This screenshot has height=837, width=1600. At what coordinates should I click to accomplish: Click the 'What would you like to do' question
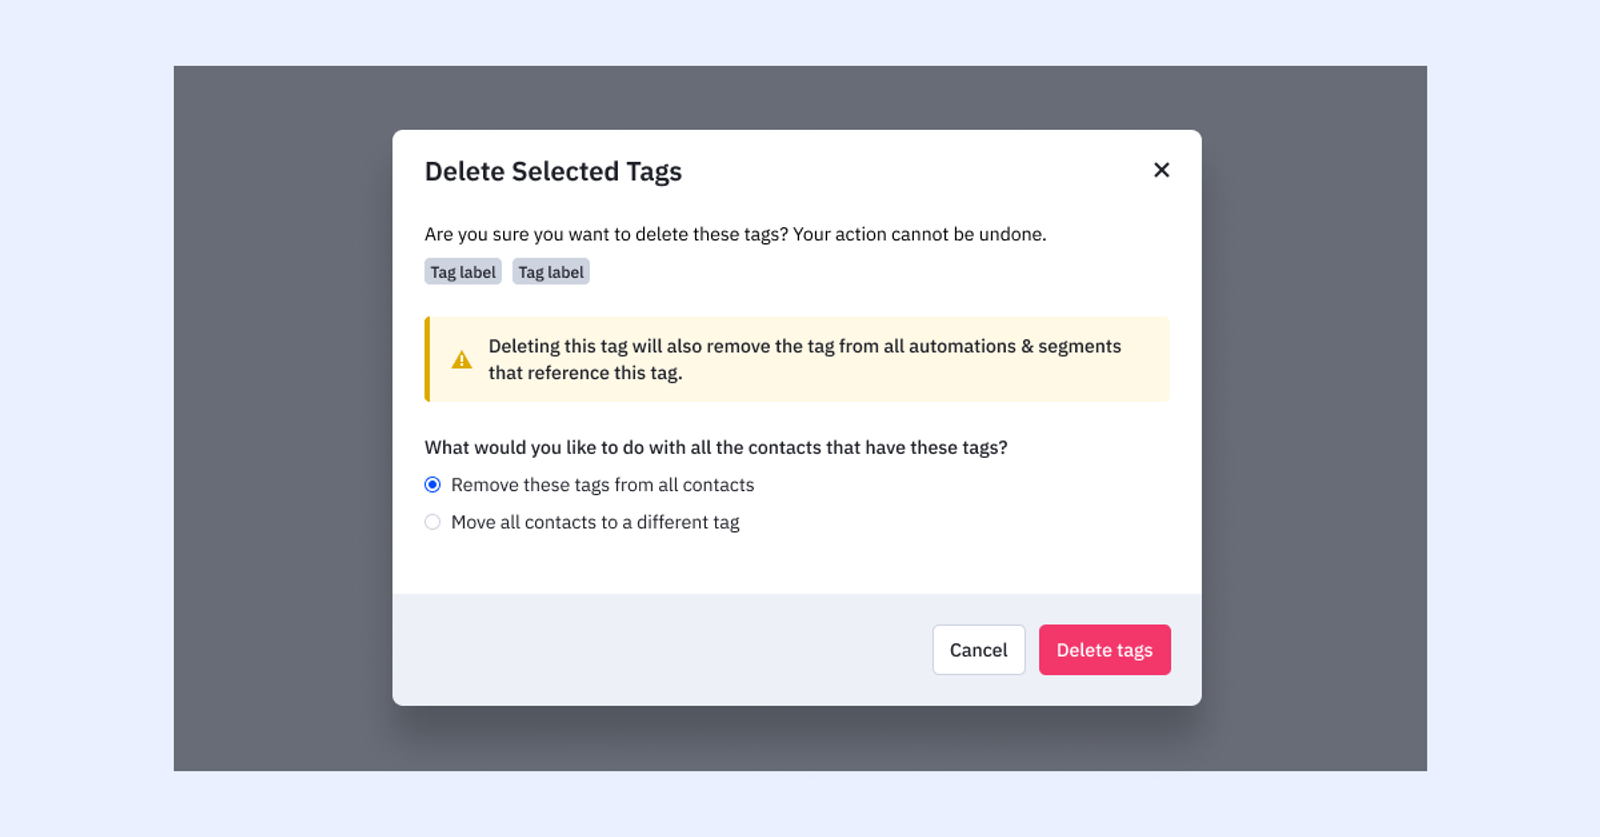pyautogui.click(x=715, y=447)
